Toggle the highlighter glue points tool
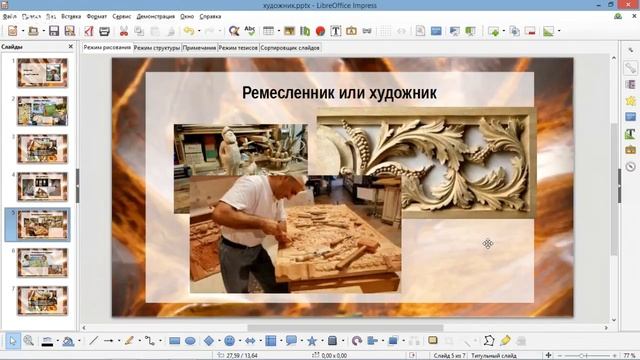 (505, 340)
